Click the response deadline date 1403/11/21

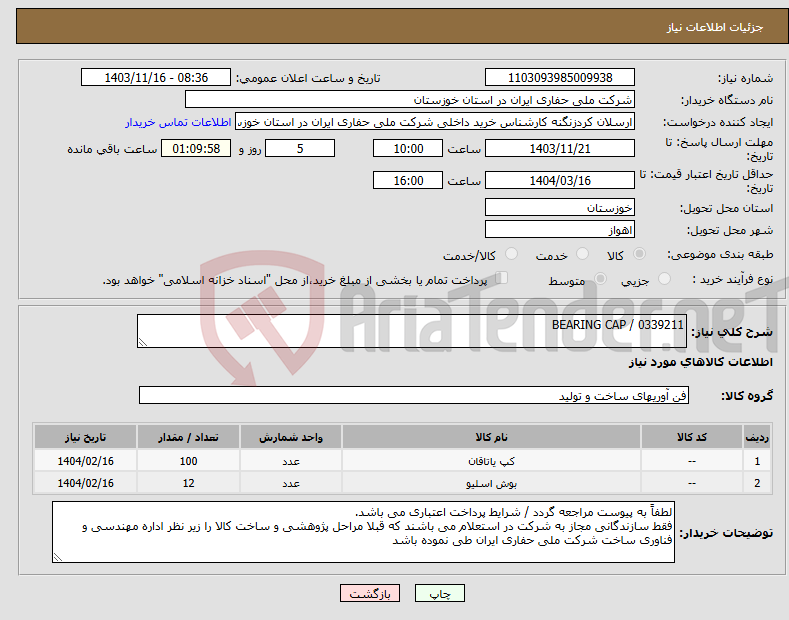[560, 148]
